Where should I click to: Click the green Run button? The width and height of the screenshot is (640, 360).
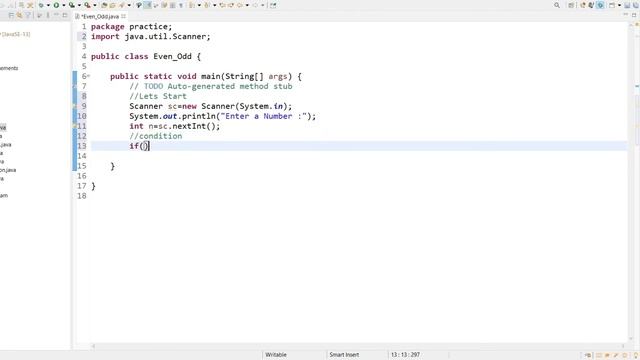pos(56,5)
